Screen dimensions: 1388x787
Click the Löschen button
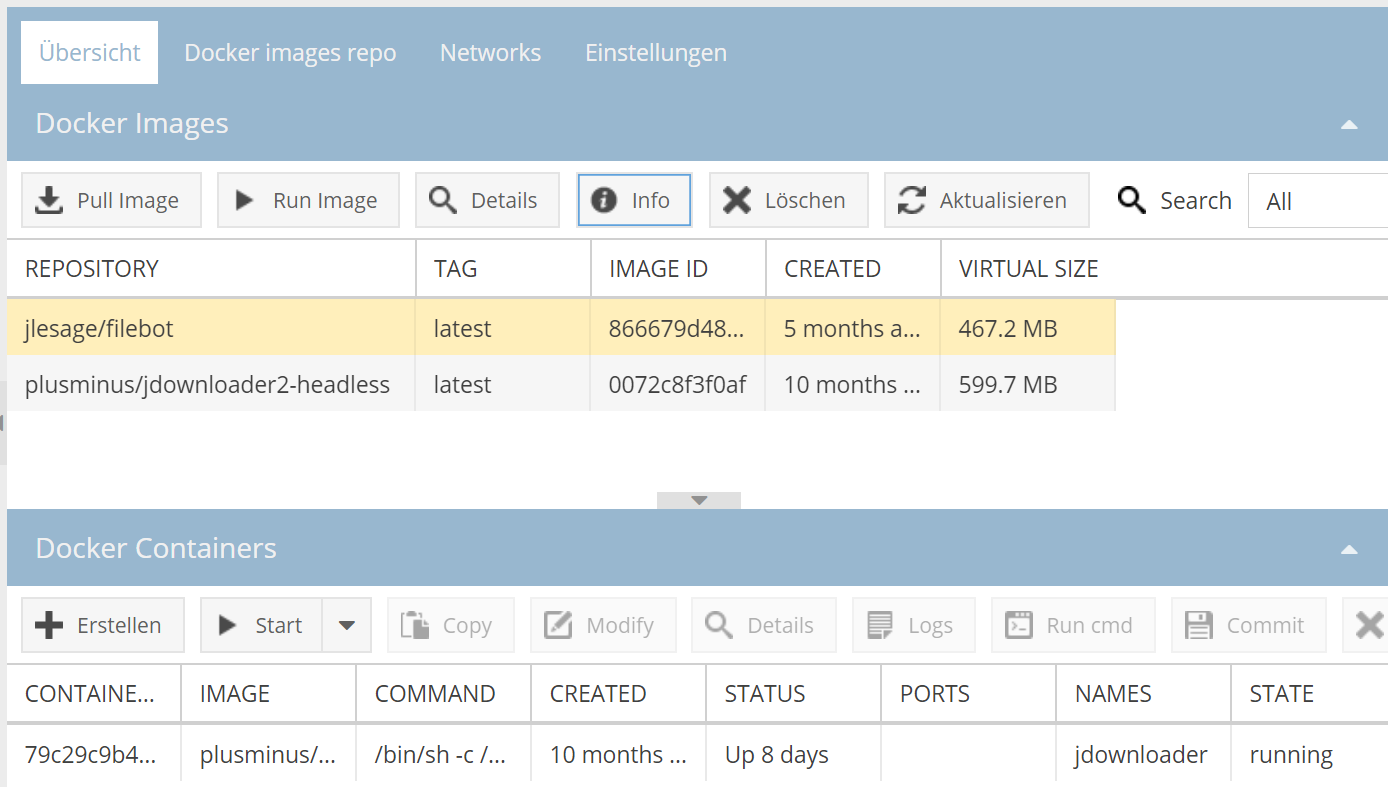789,200
